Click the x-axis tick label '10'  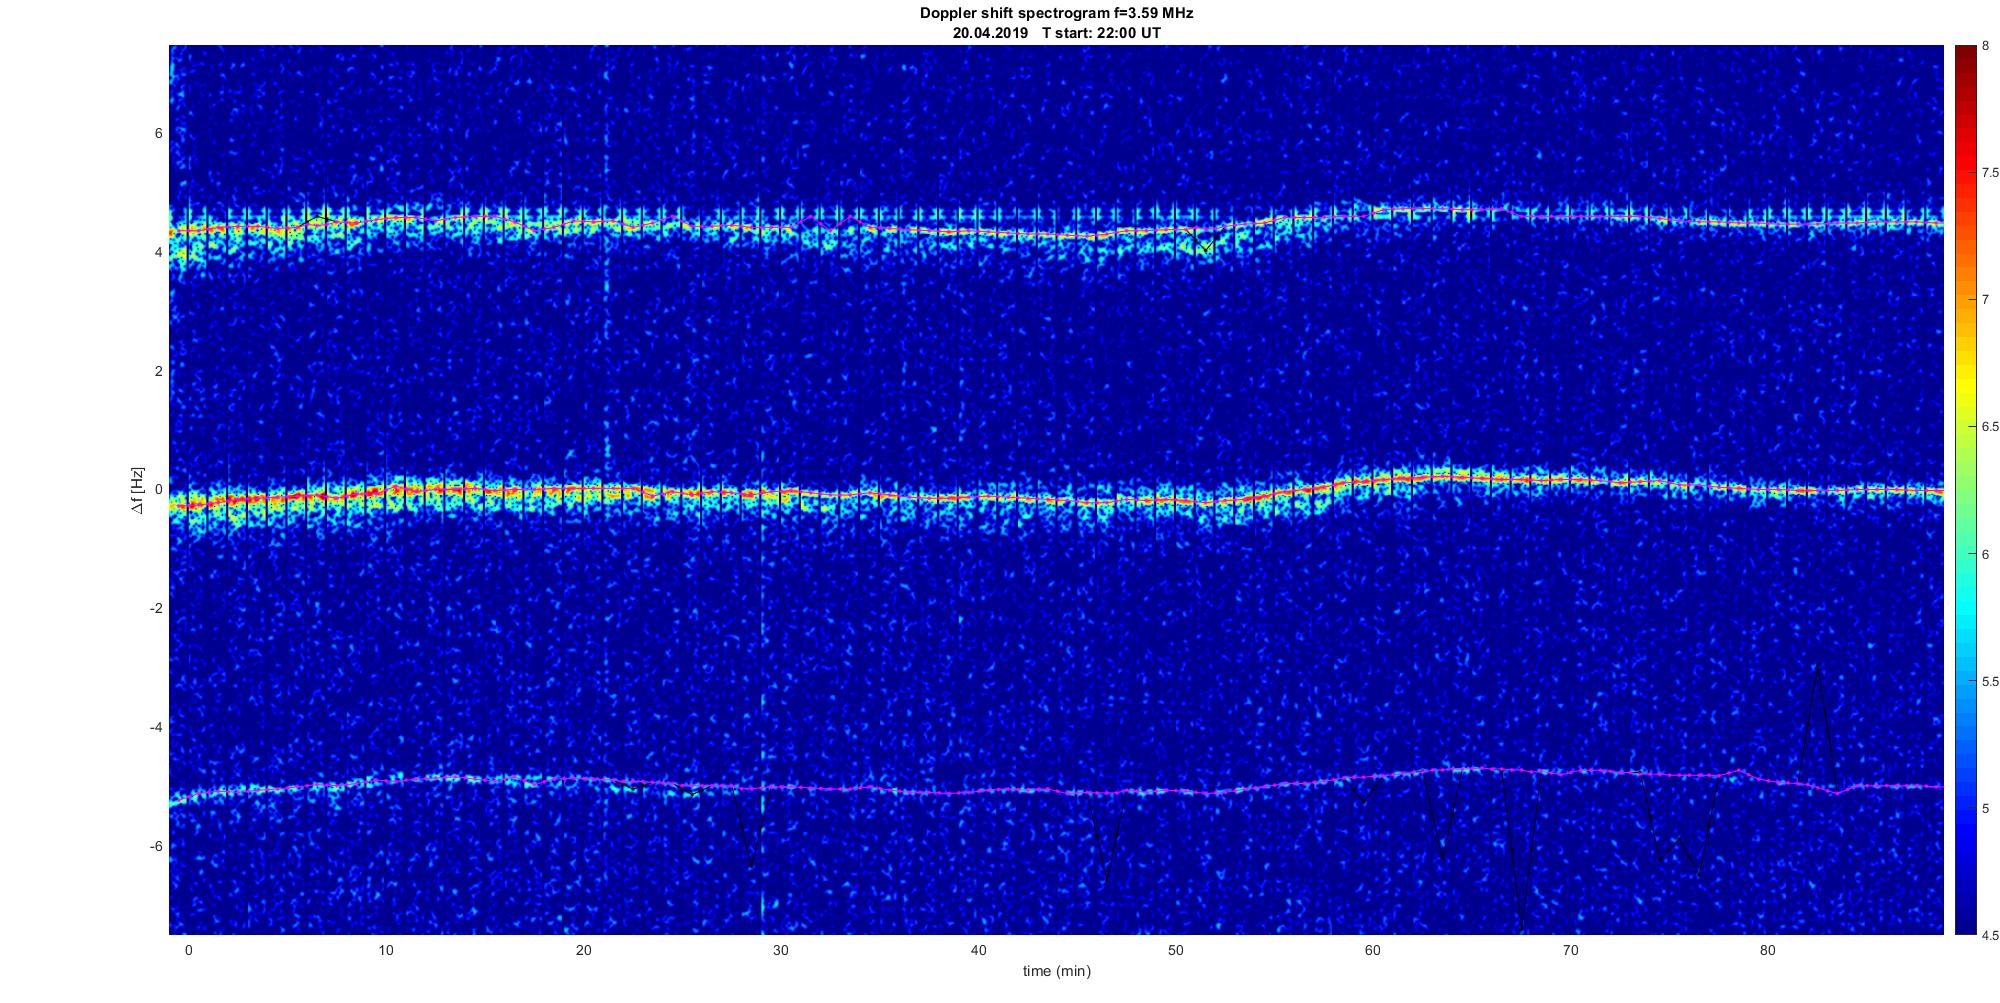coord(386,950)
